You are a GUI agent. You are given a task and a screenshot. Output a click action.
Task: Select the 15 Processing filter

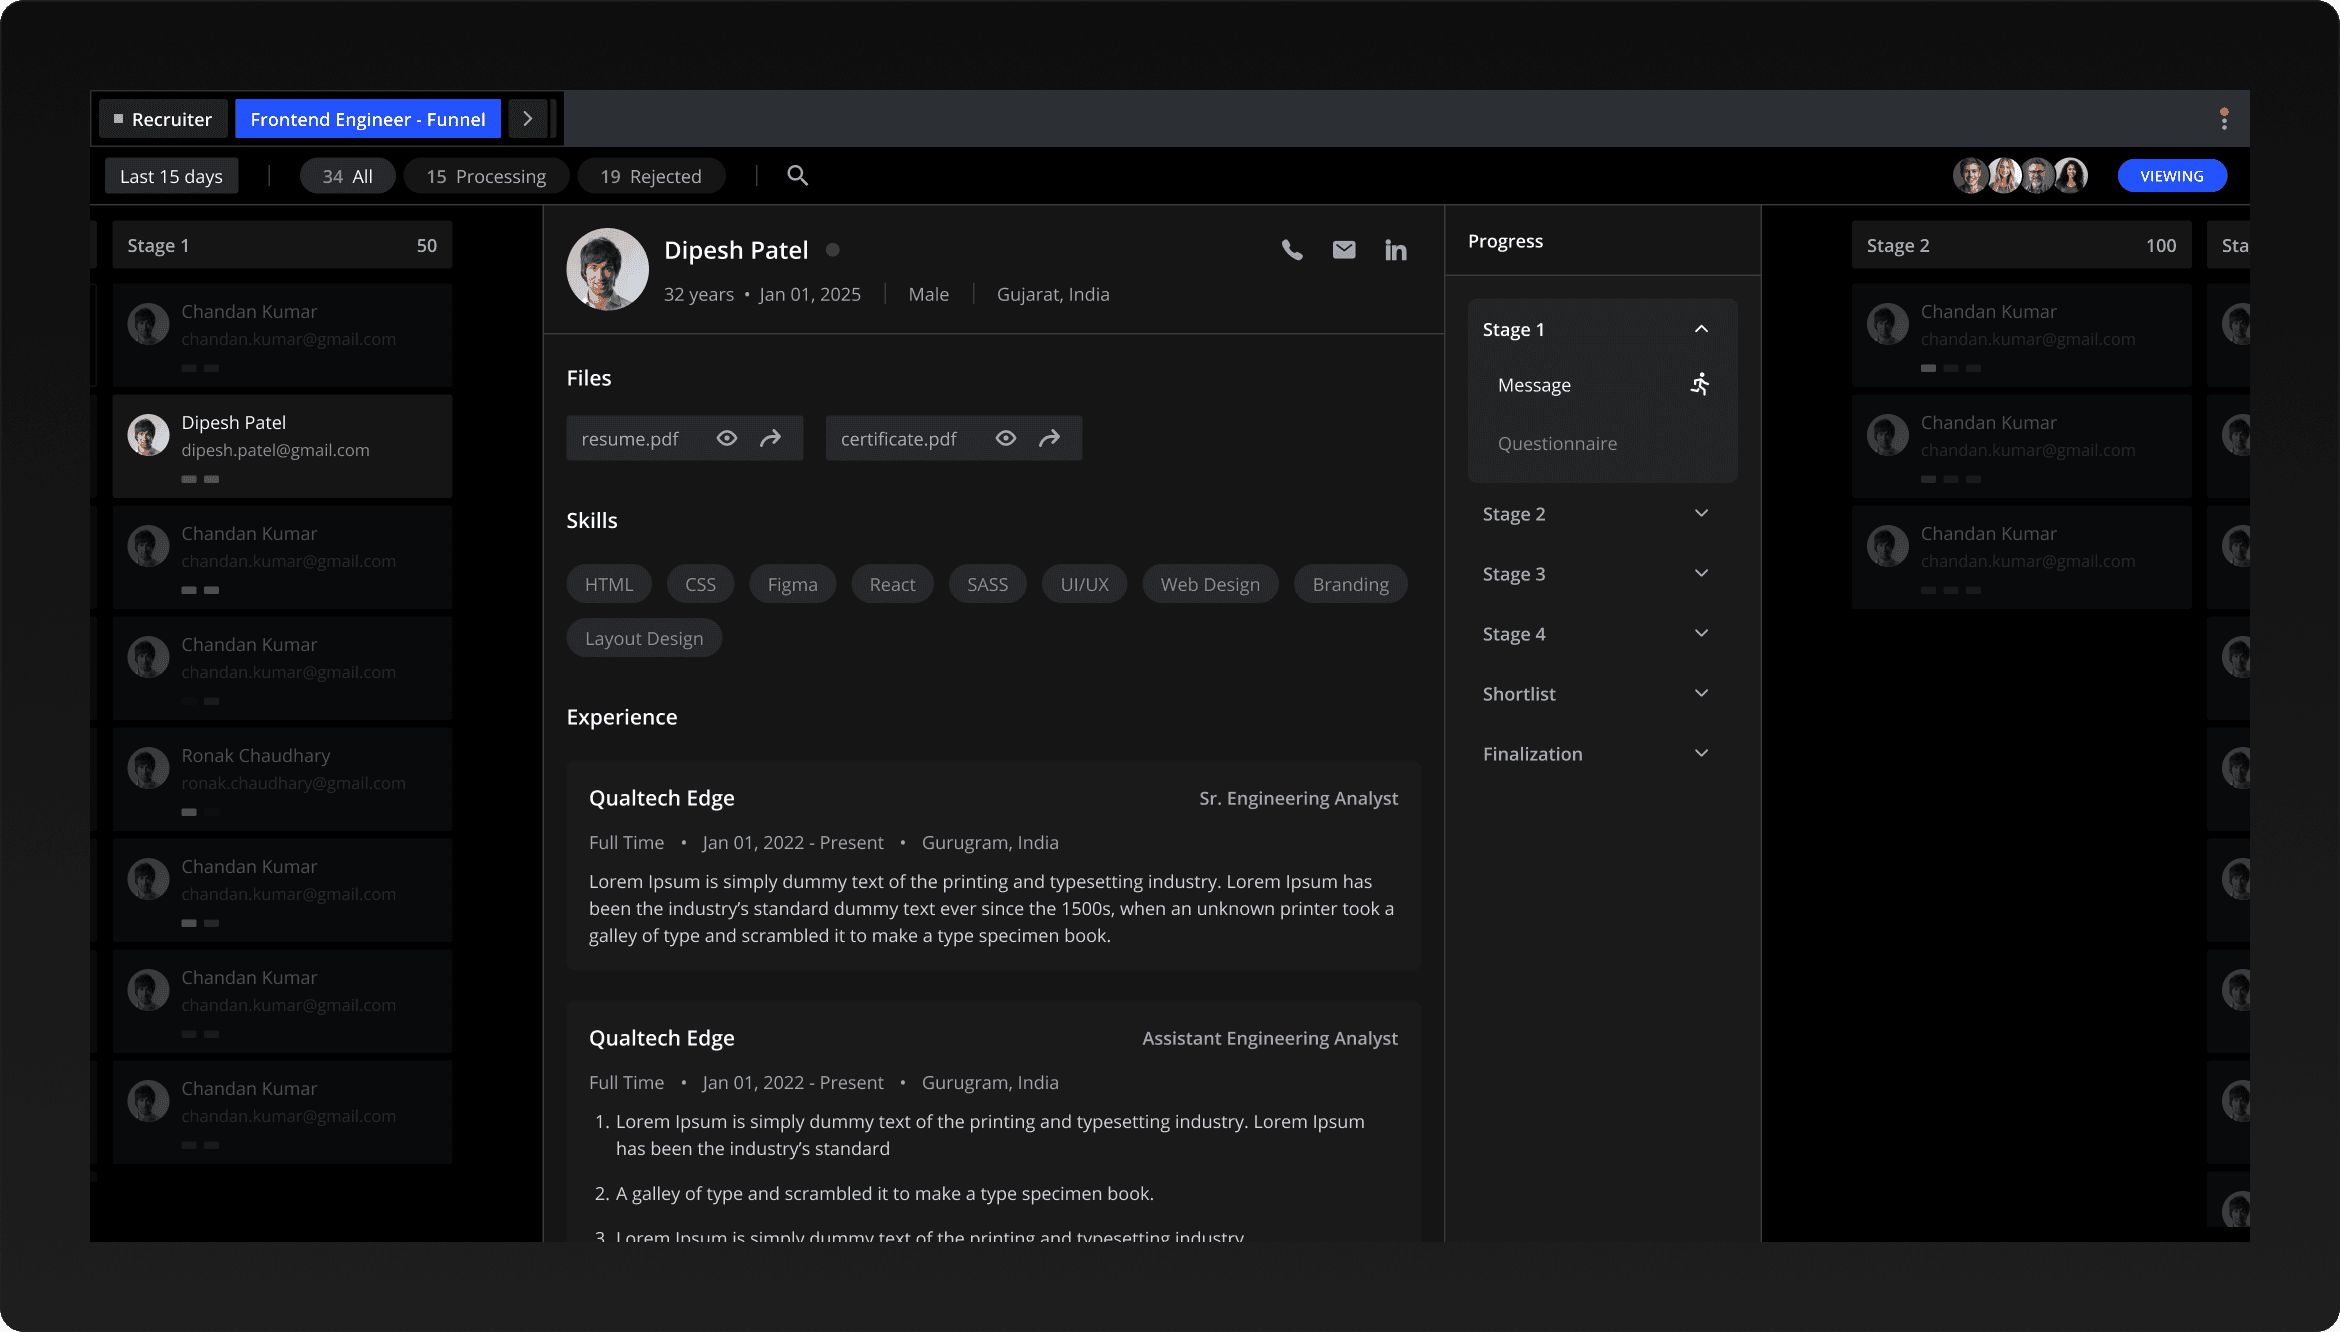(486, 176)
